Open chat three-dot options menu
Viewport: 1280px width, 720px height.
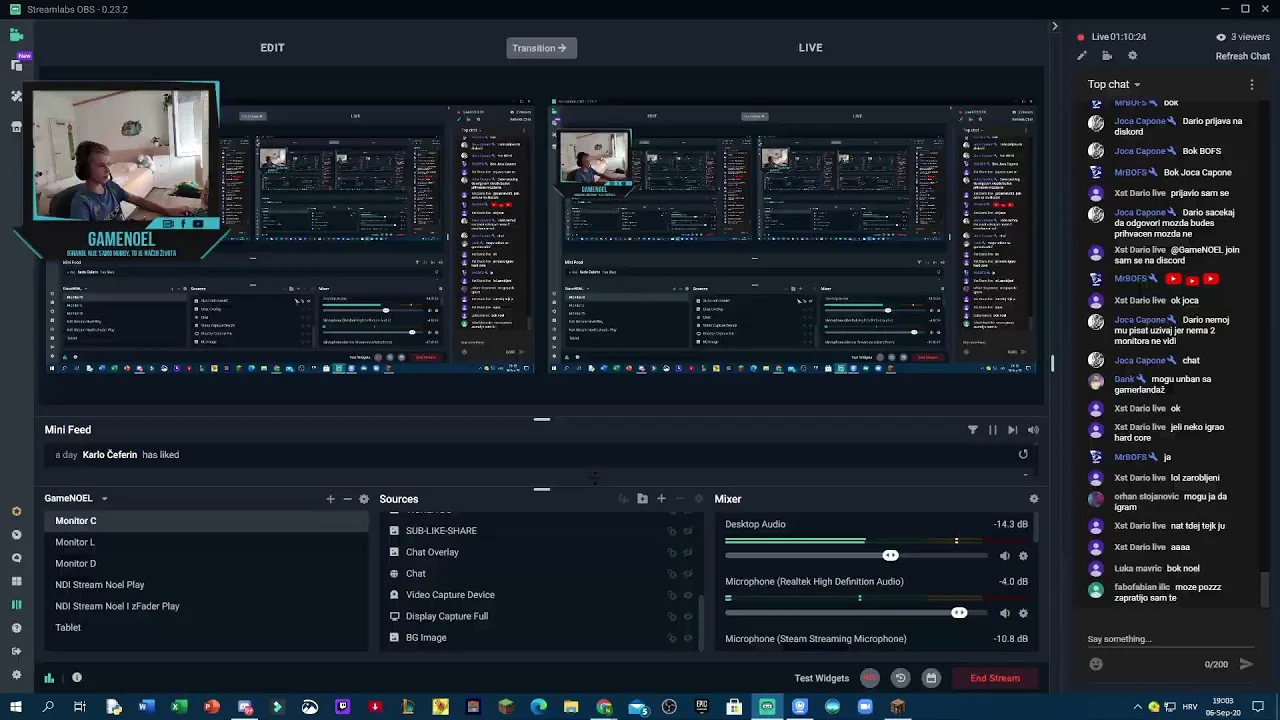click(1251, 85)
